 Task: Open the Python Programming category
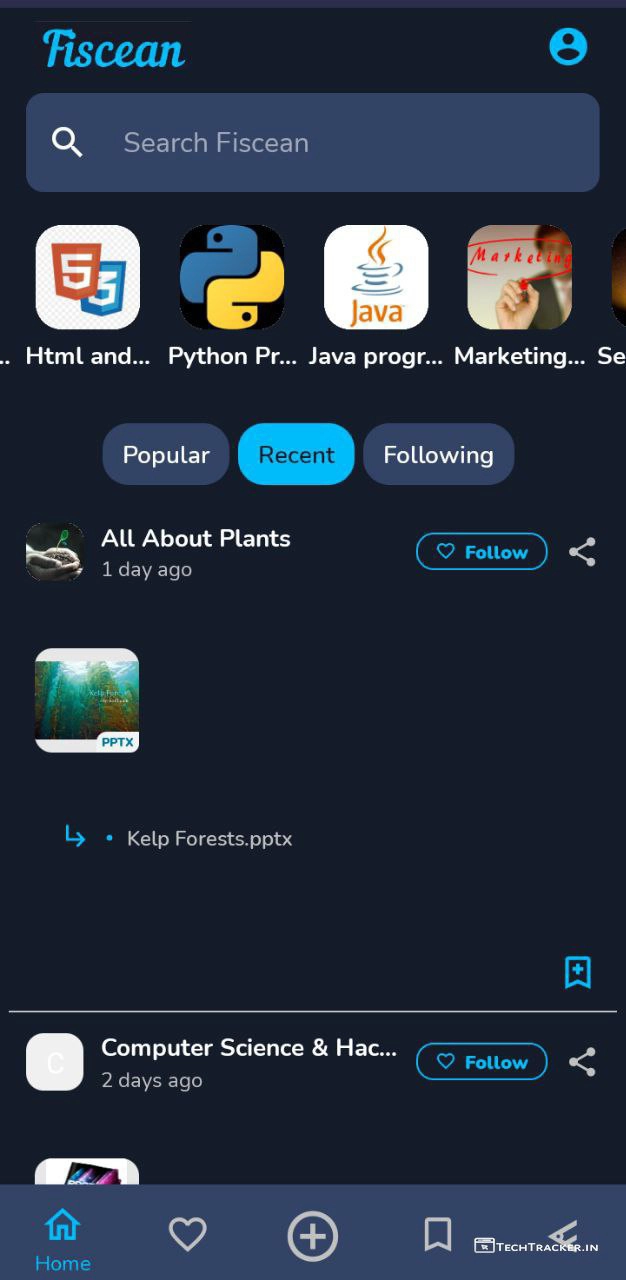pos(232,278)
